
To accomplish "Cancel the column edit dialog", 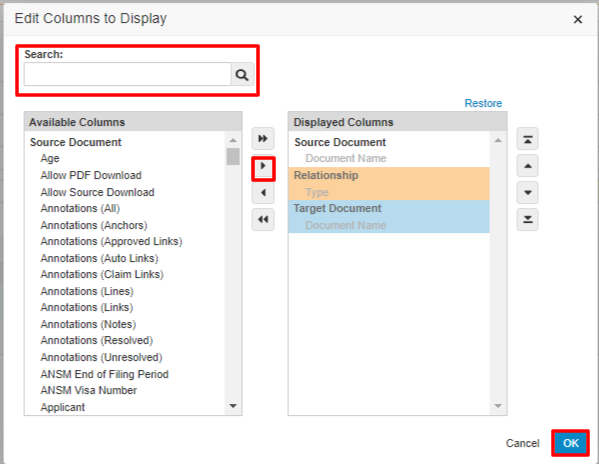I will [522, 443].
